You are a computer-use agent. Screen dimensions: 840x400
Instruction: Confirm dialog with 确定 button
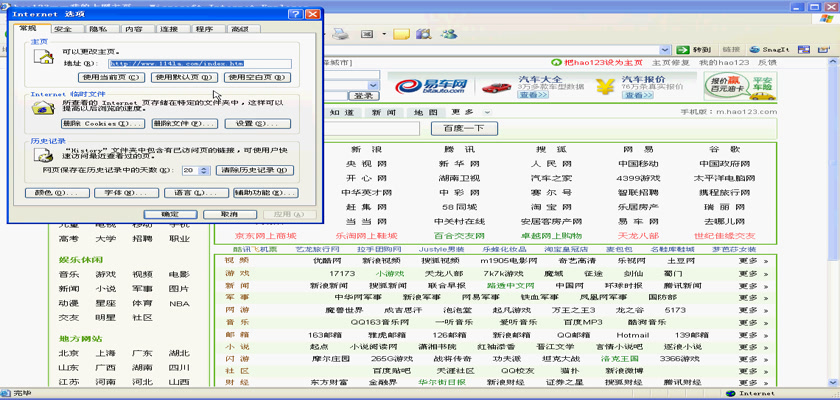[x=171, y=214]
